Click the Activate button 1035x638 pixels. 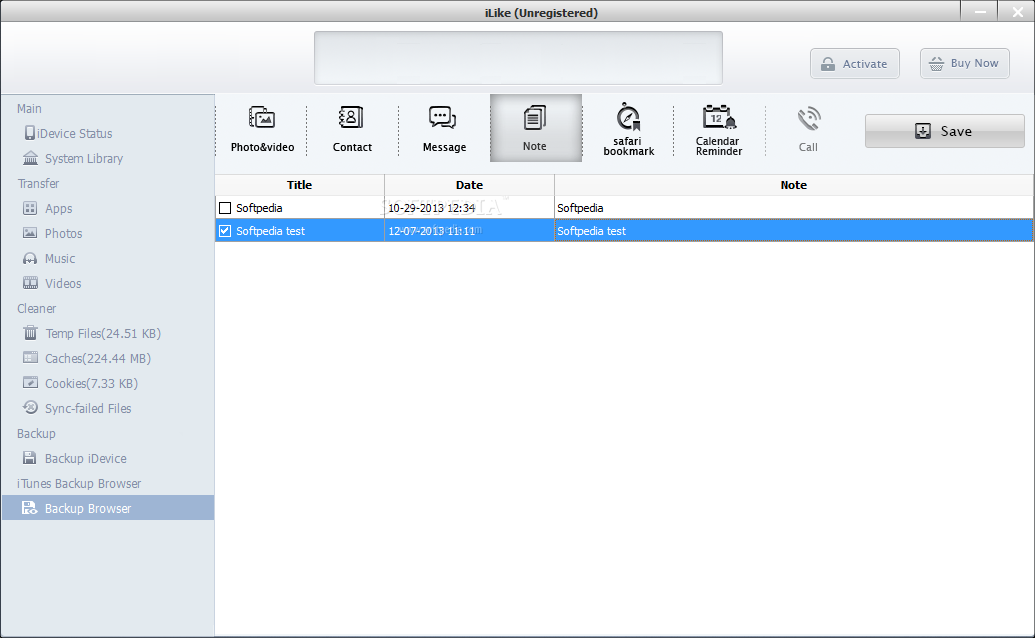coord(854,63)
